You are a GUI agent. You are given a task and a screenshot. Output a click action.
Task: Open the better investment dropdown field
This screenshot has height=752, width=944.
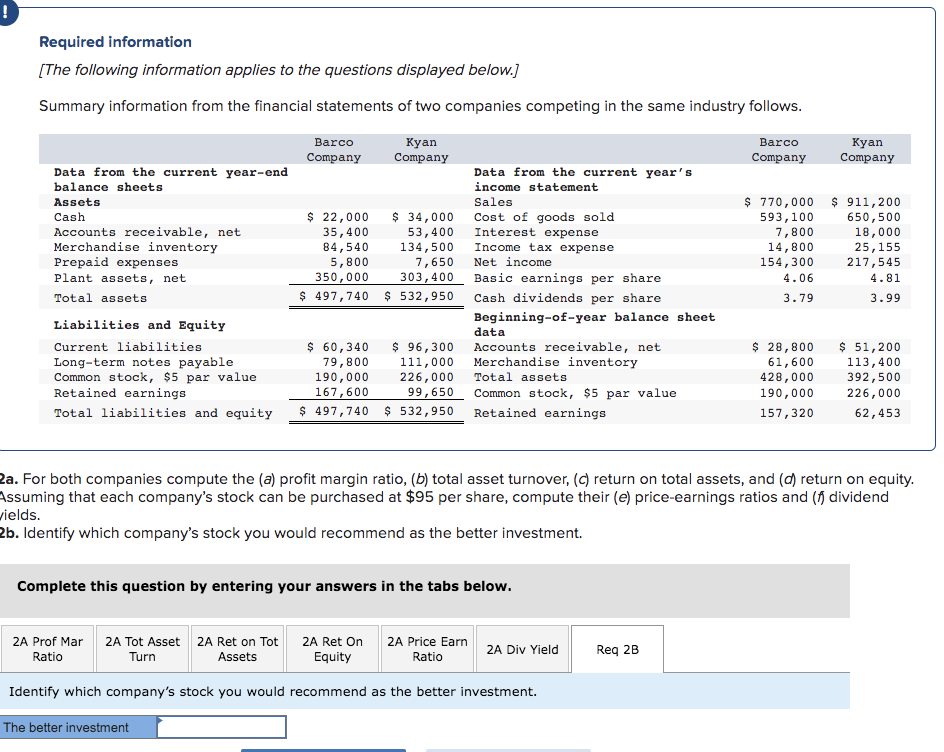click(222, 727)
